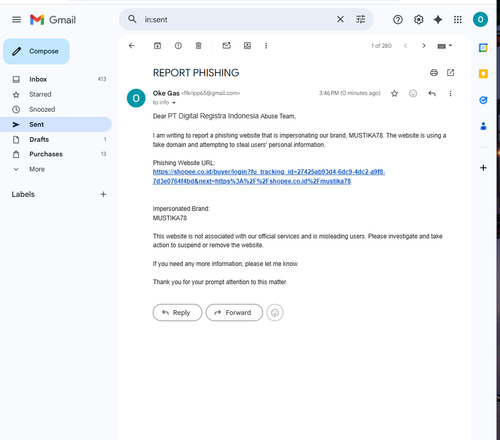
Task: Open the Starred folder
Action: tap(56, 94)
